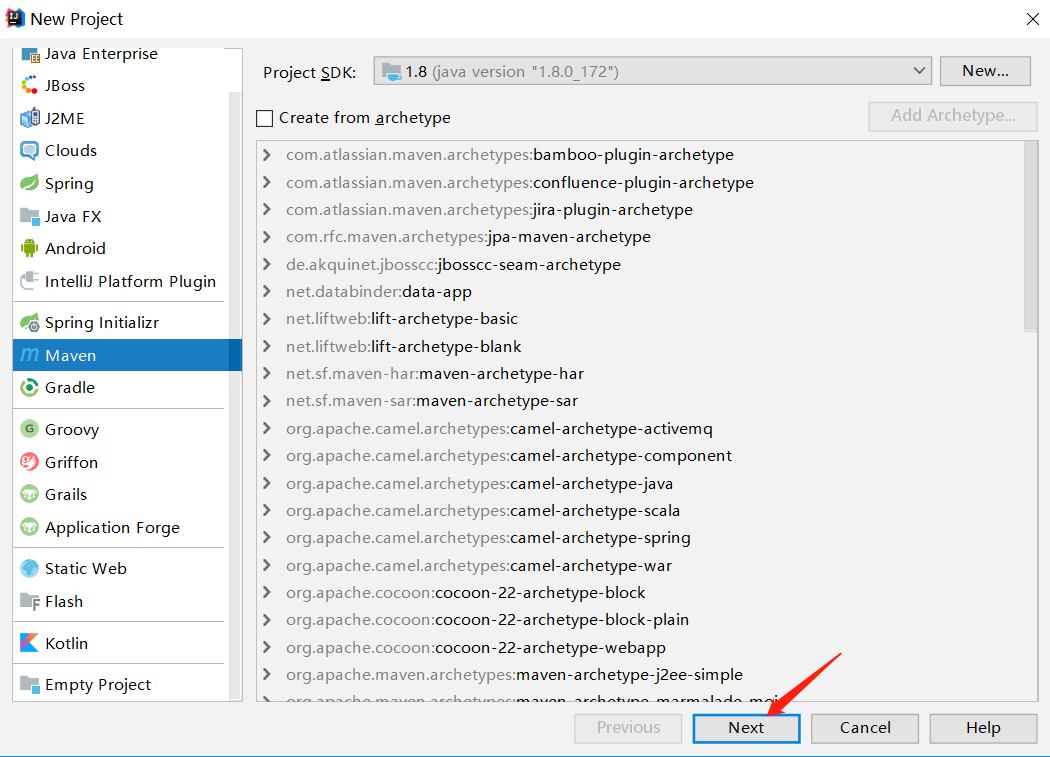Select cocoon-22-archetype-block-plain row

(x=640, y=620)
